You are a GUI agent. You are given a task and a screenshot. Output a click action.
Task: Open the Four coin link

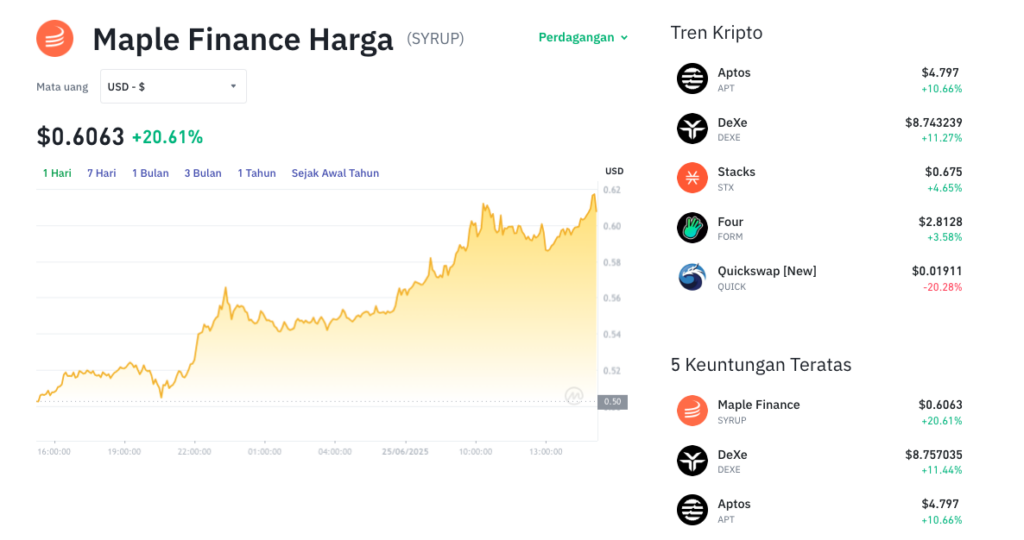coord(730,221)
